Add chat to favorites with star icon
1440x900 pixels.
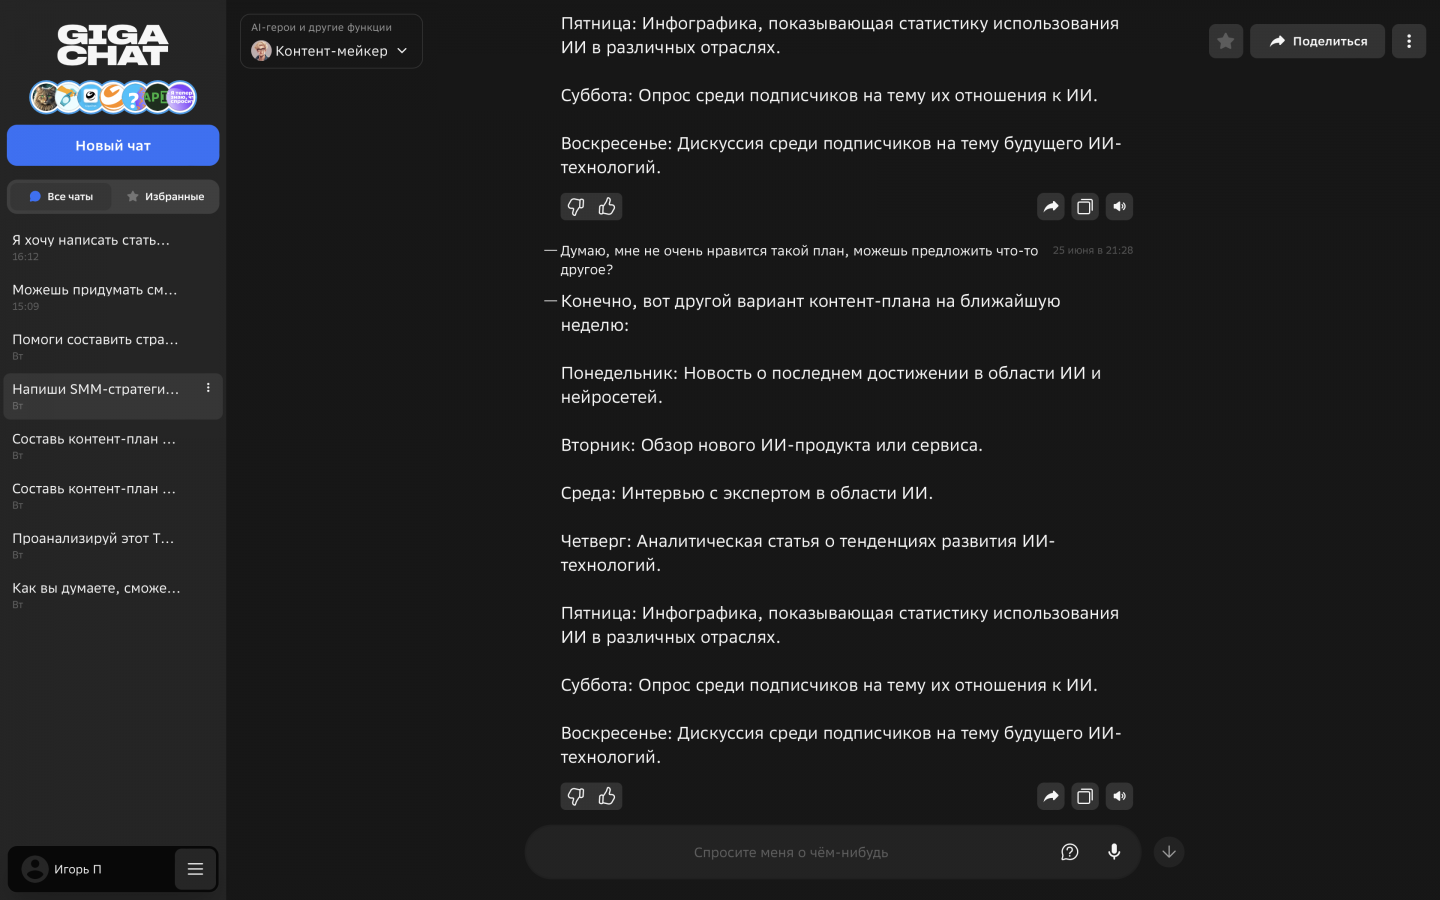(x=1225, y=41)
